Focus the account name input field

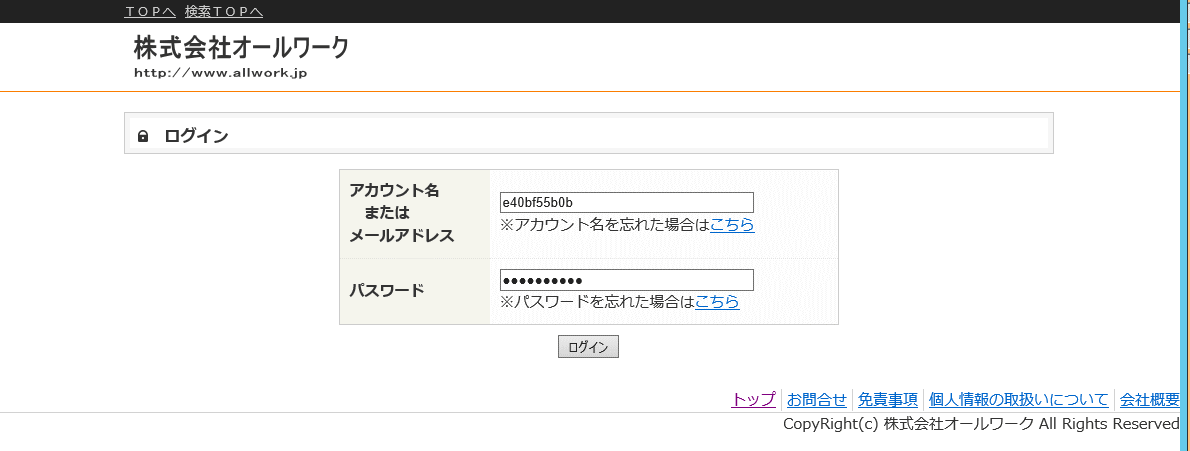coord(627,203)
